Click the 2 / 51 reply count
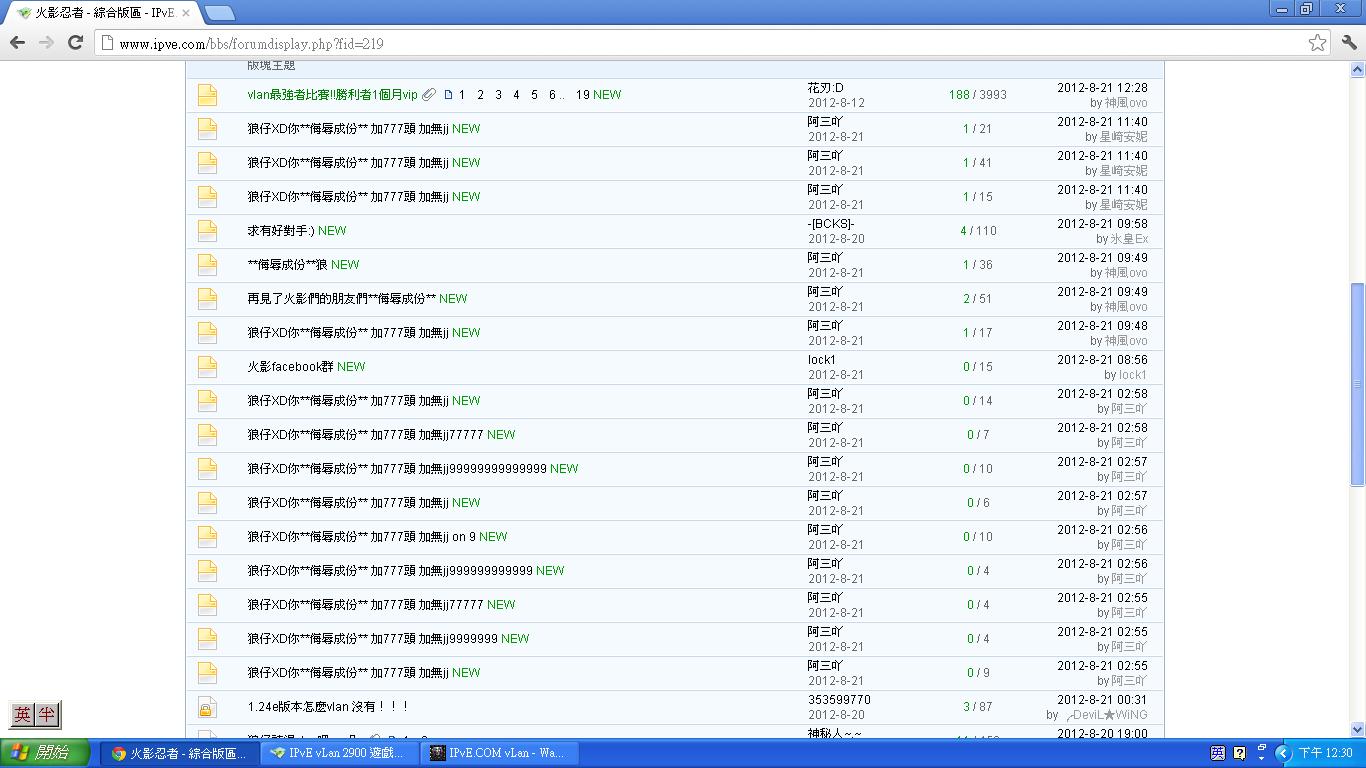The height and width of the screenshot is (768, 1366). (x=977, y=299)
